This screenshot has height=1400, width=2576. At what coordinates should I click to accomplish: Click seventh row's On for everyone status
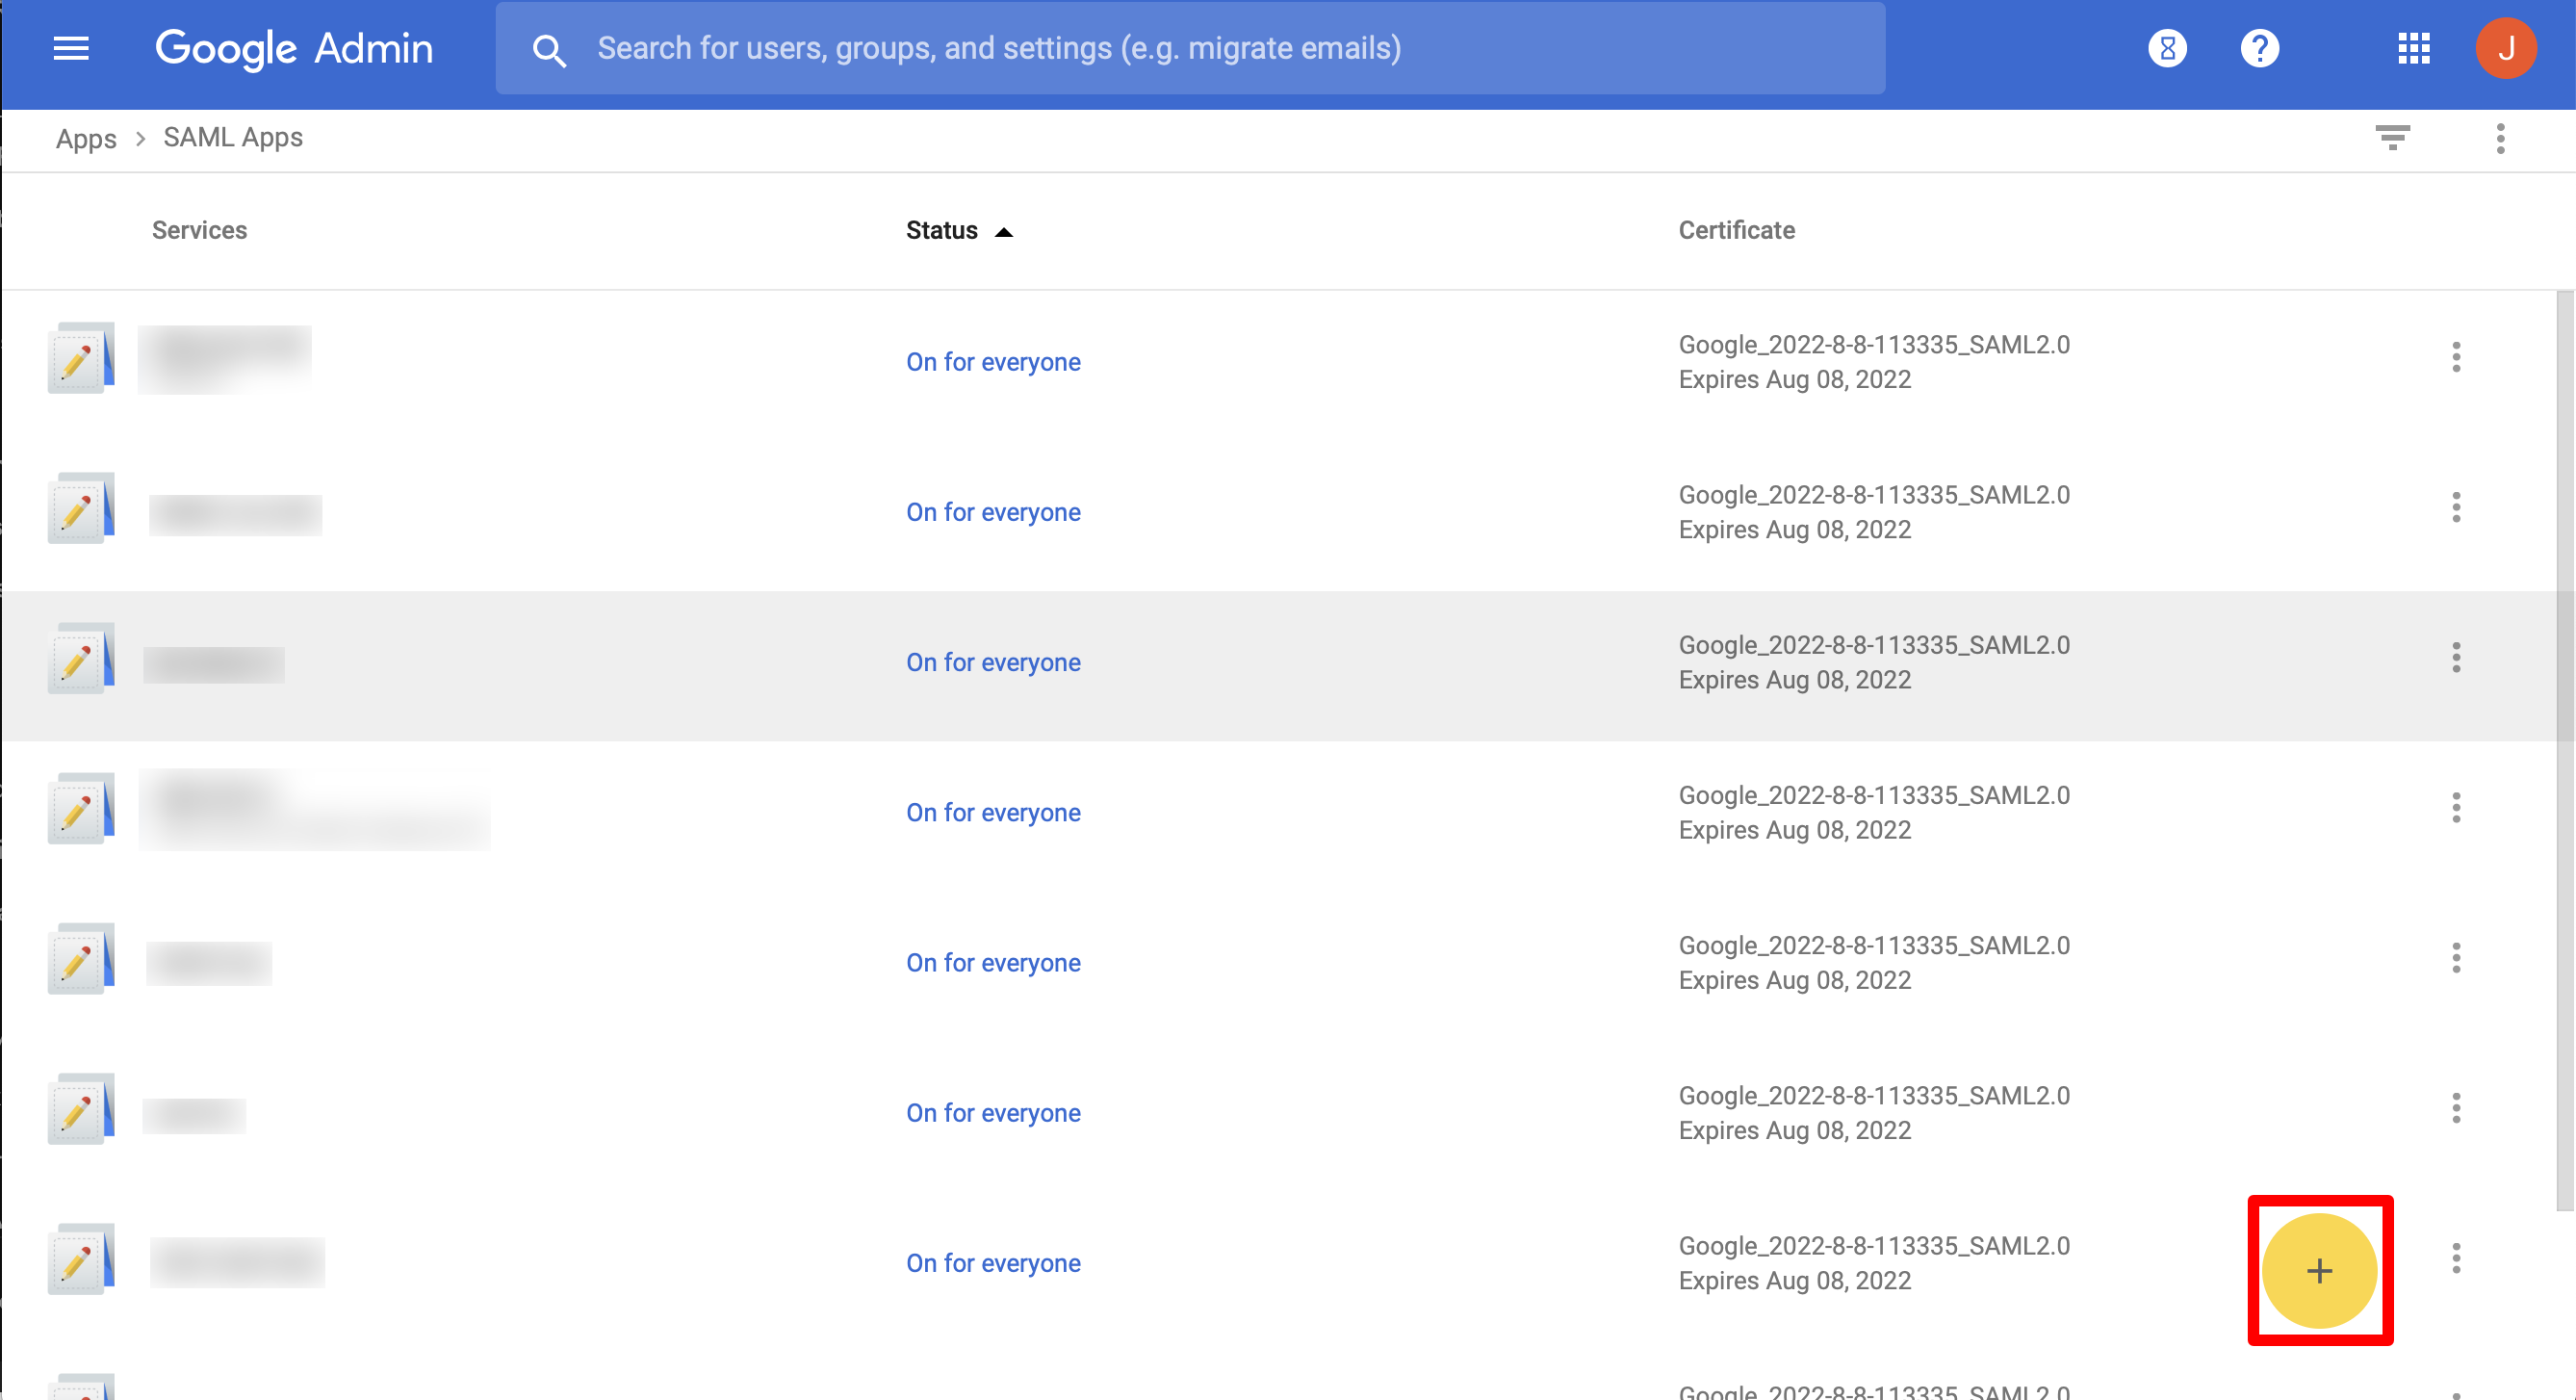[993, 1262]
